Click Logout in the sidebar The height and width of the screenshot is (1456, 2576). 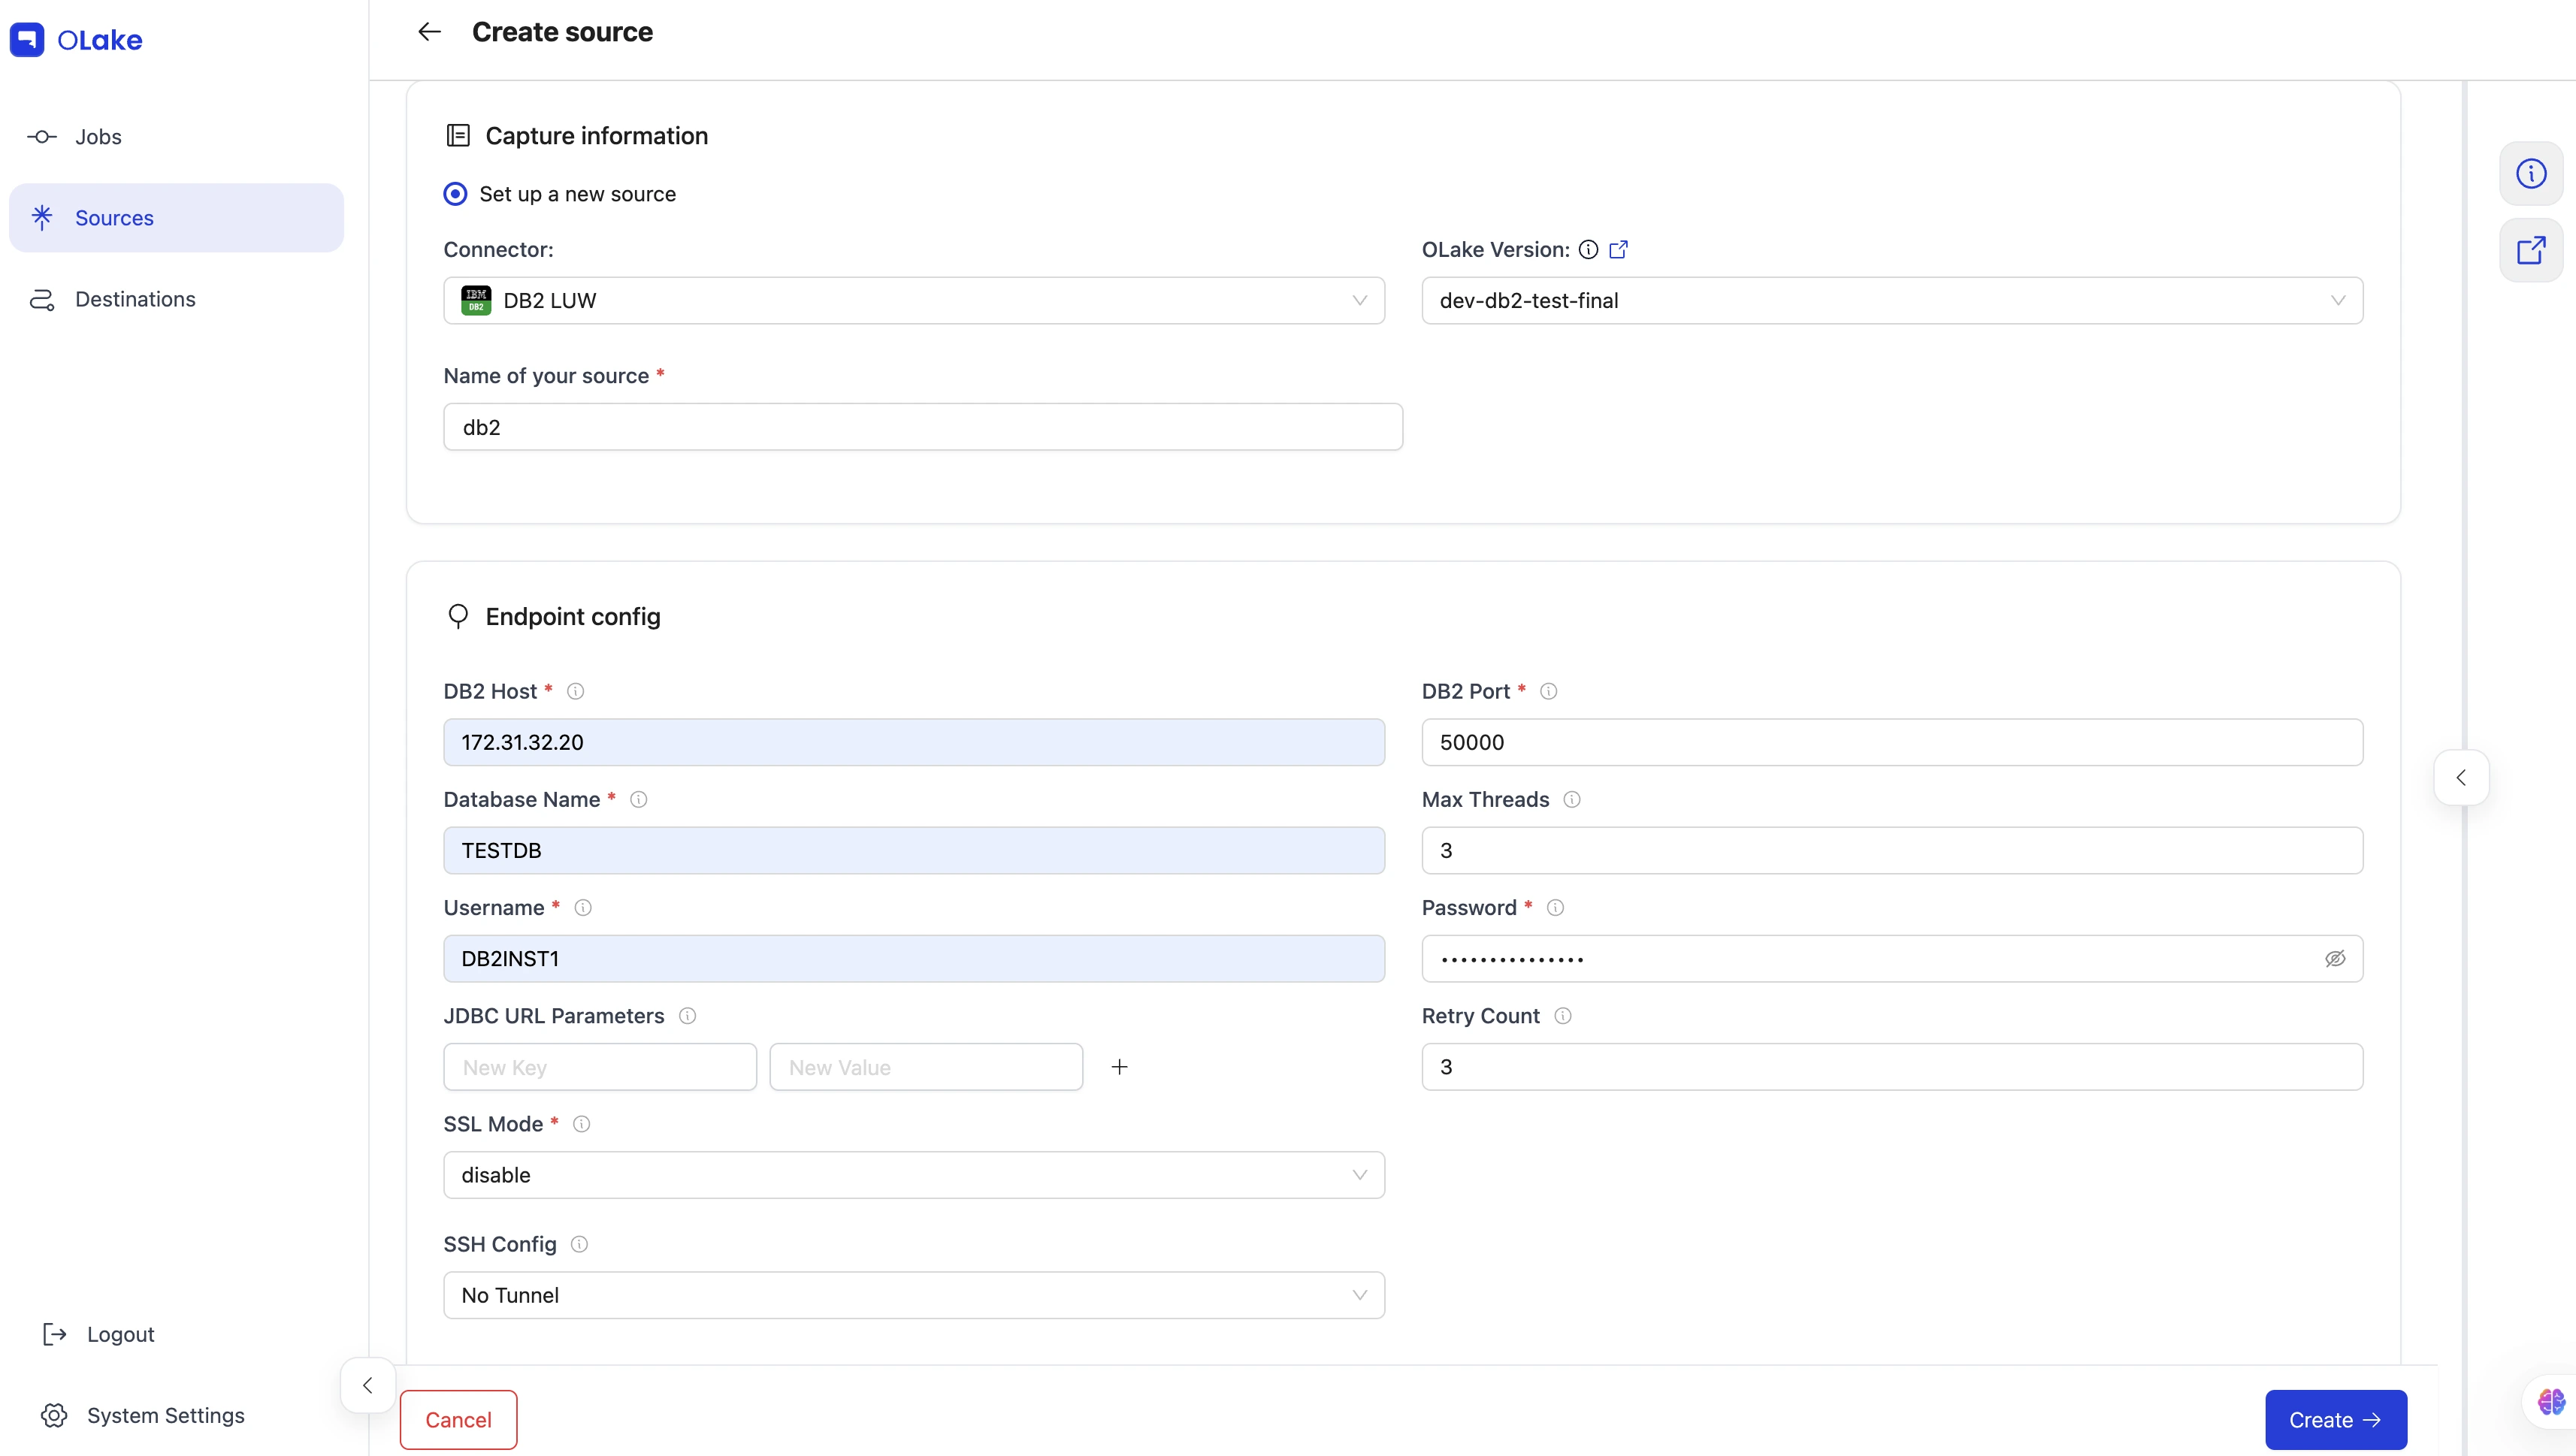point(120,1333)
